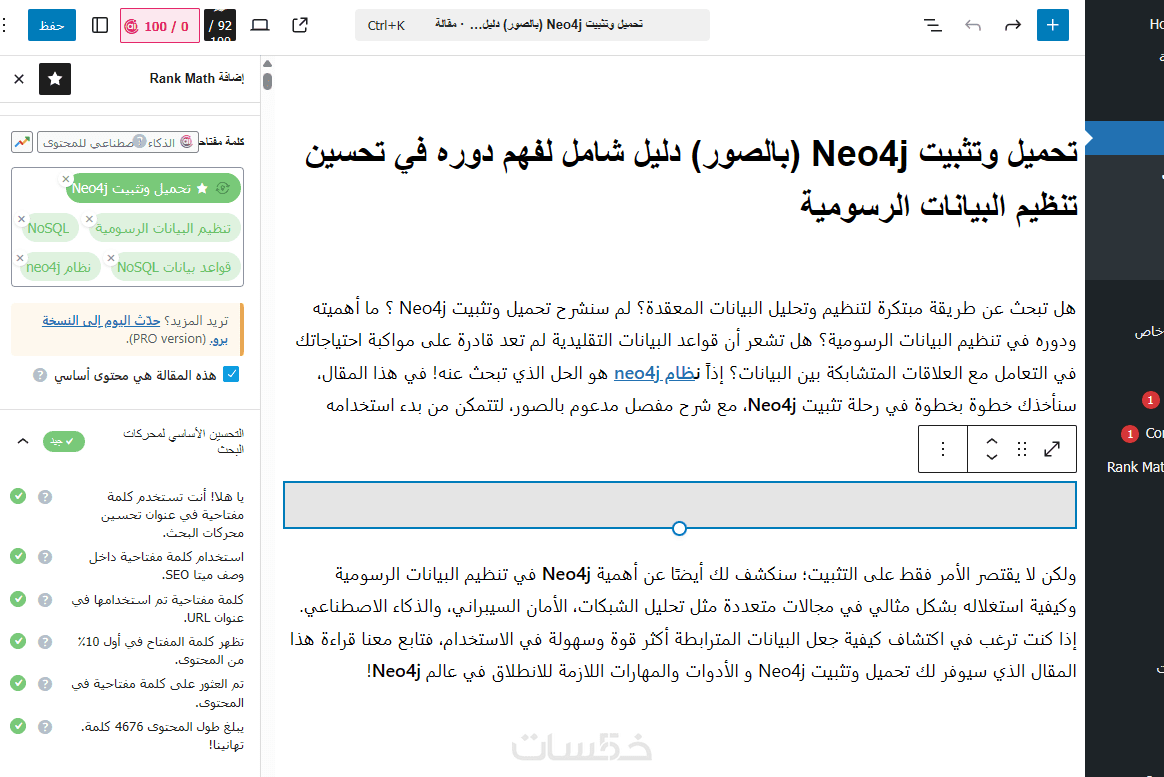Click the green جيد status badge
1164x777 pixels.
pyautogui.click(x=64, y=441)
